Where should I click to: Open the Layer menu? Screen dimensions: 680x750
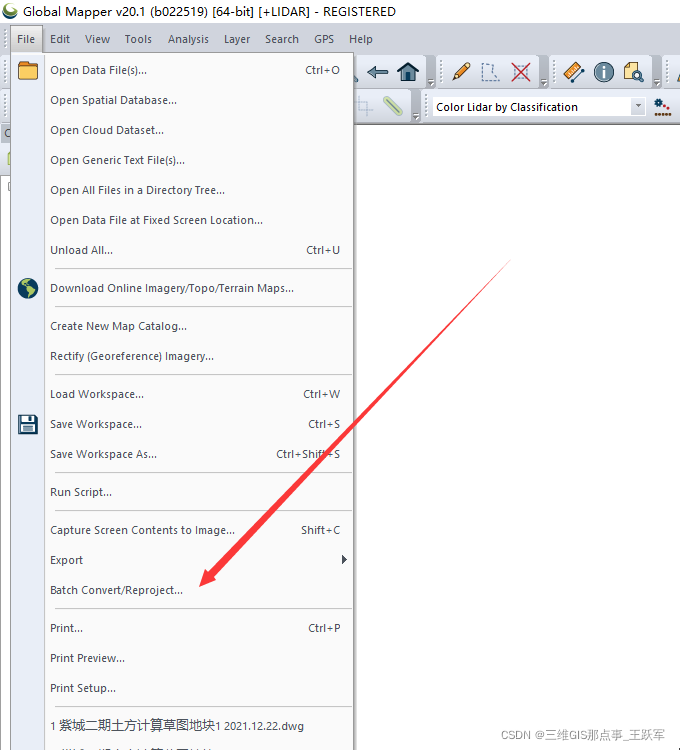237,39
